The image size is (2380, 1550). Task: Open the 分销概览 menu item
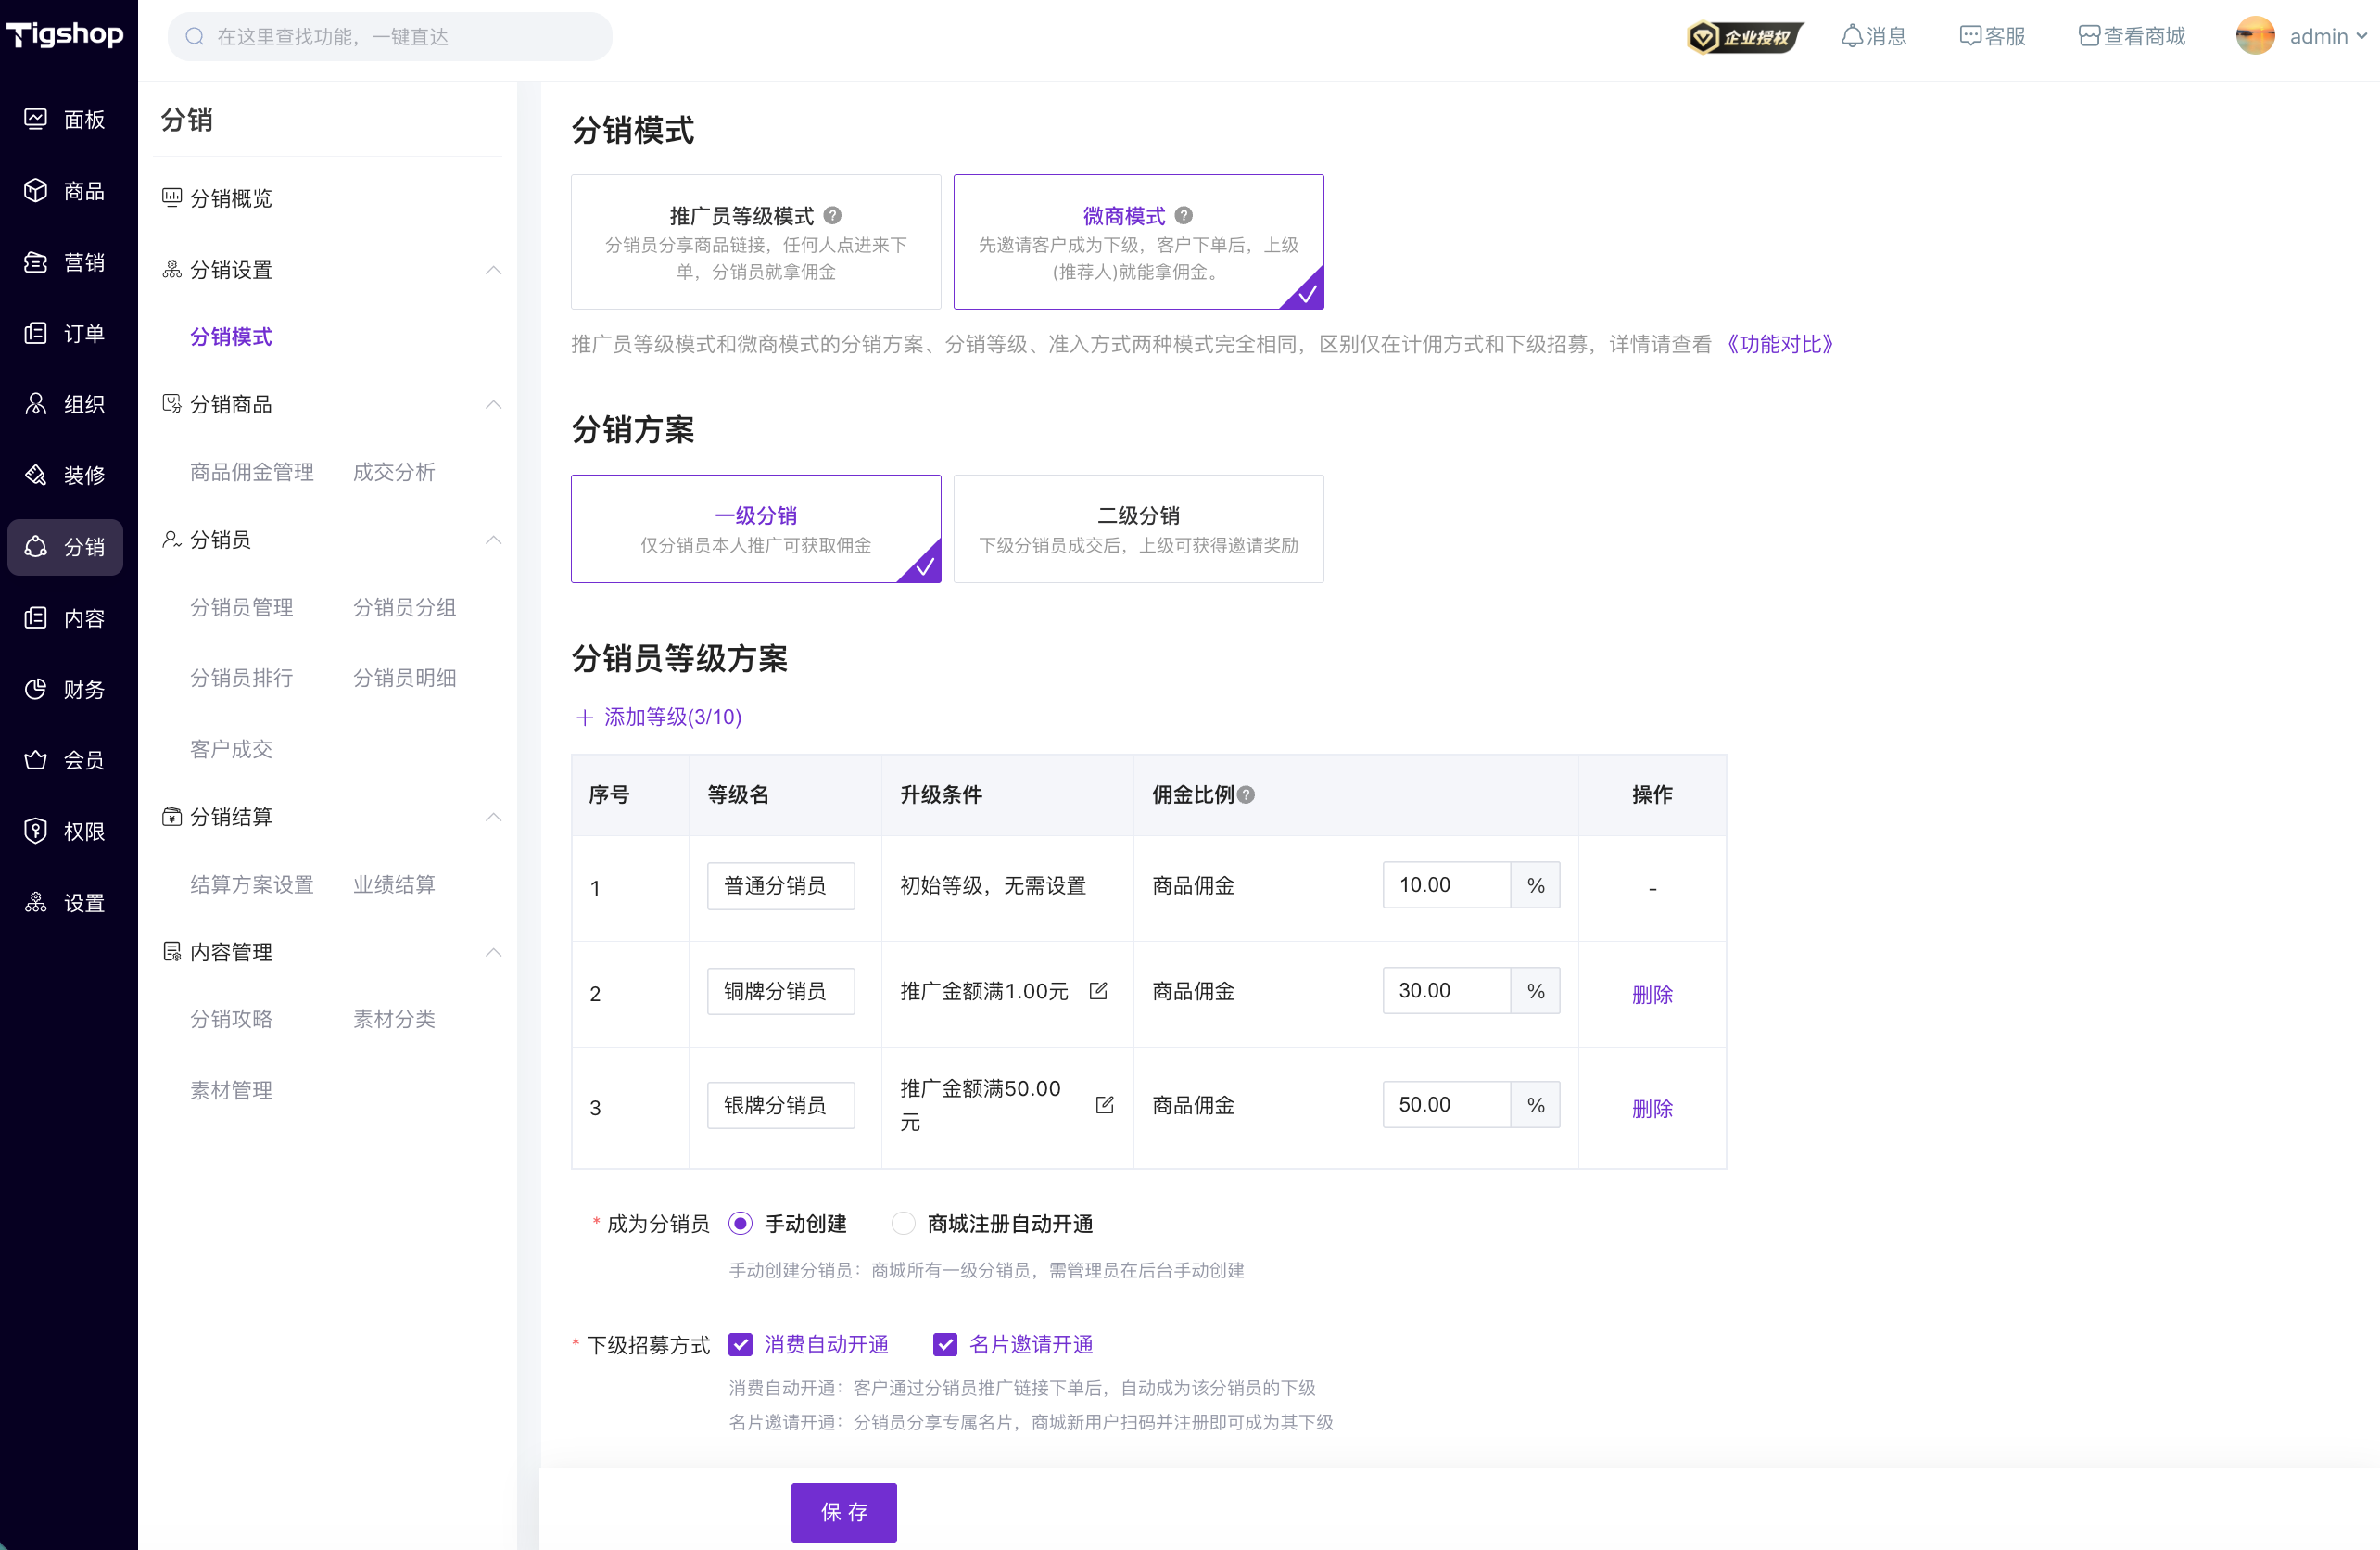[231, 198]
